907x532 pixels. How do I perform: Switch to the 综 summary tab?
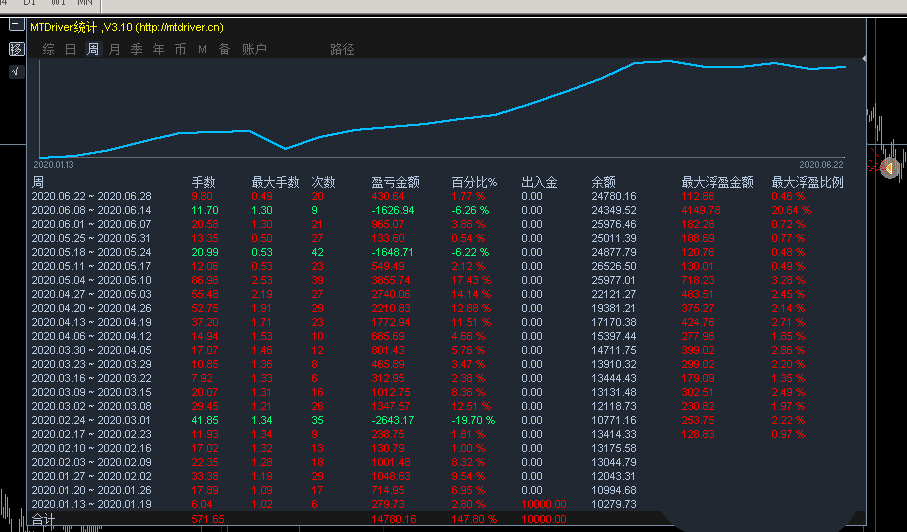(x=48, y=49)
